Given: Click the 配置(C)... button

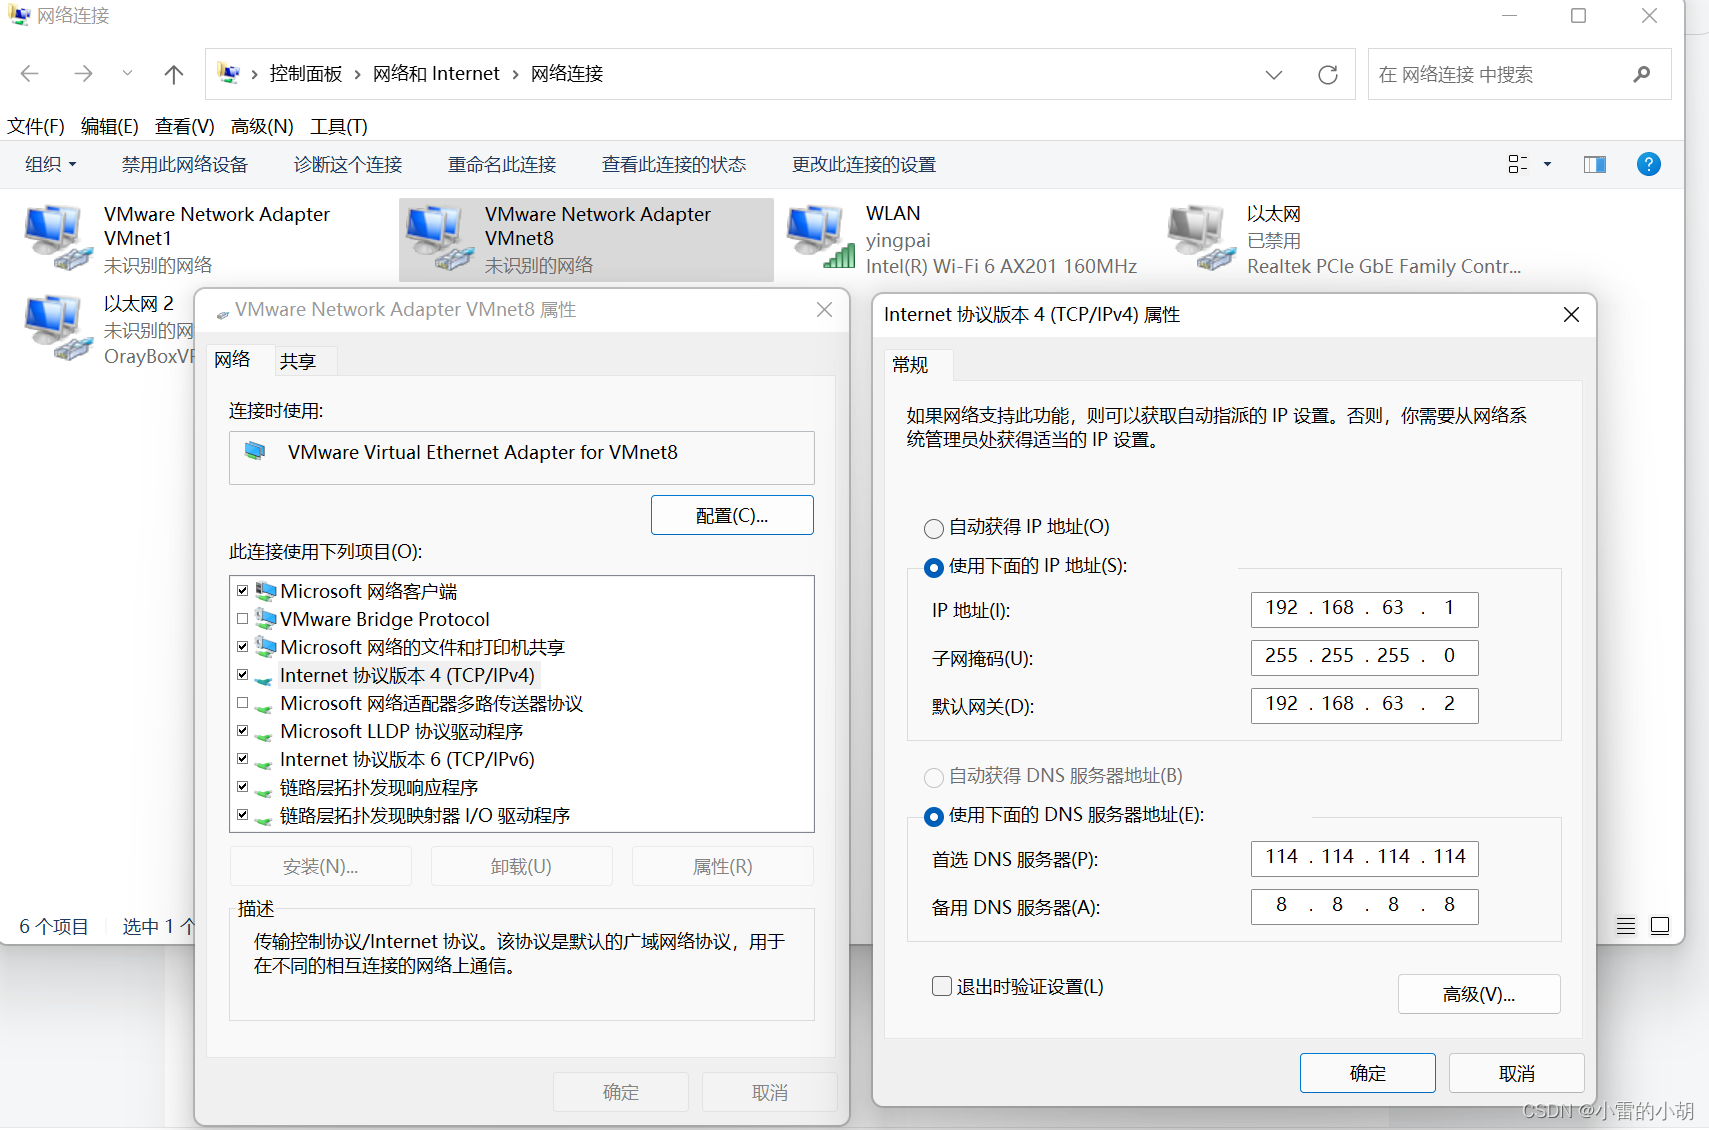Looking at the screenshot, I should [x=732, y=515].
